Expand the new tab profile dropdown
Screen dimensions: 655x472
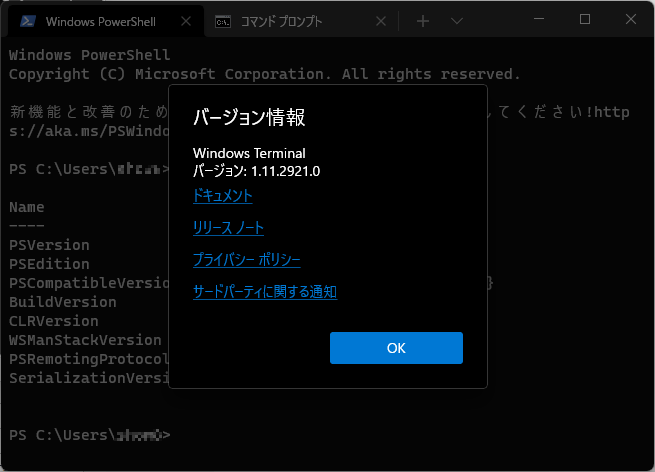tap(457, 21)
